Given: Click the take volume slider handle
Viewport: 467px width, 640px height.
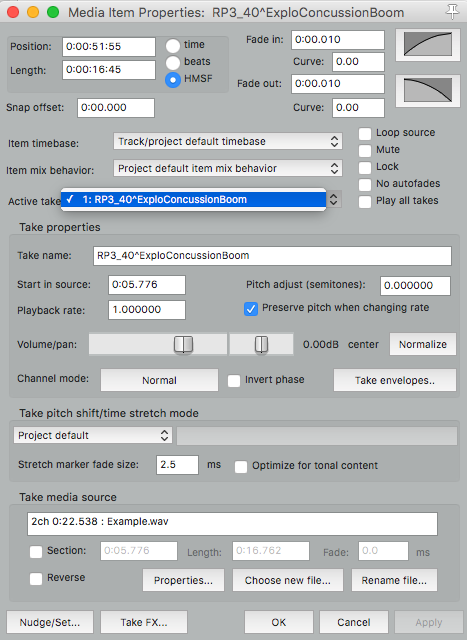Looking at the screenshot, I should (x=183, y=344).
